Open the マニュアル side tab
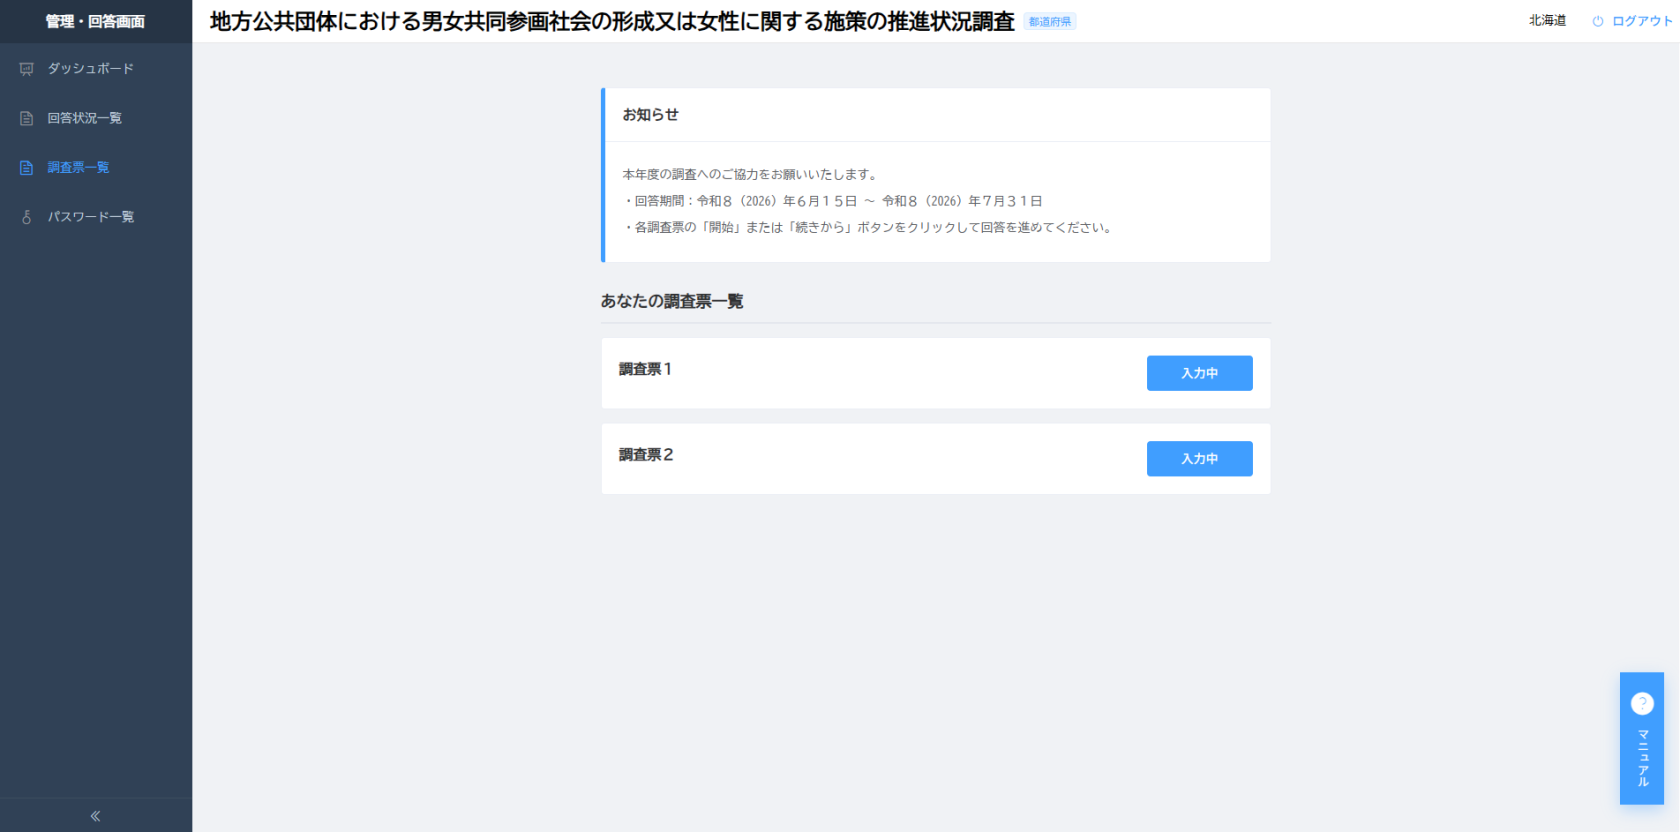 pos(1642,738)
